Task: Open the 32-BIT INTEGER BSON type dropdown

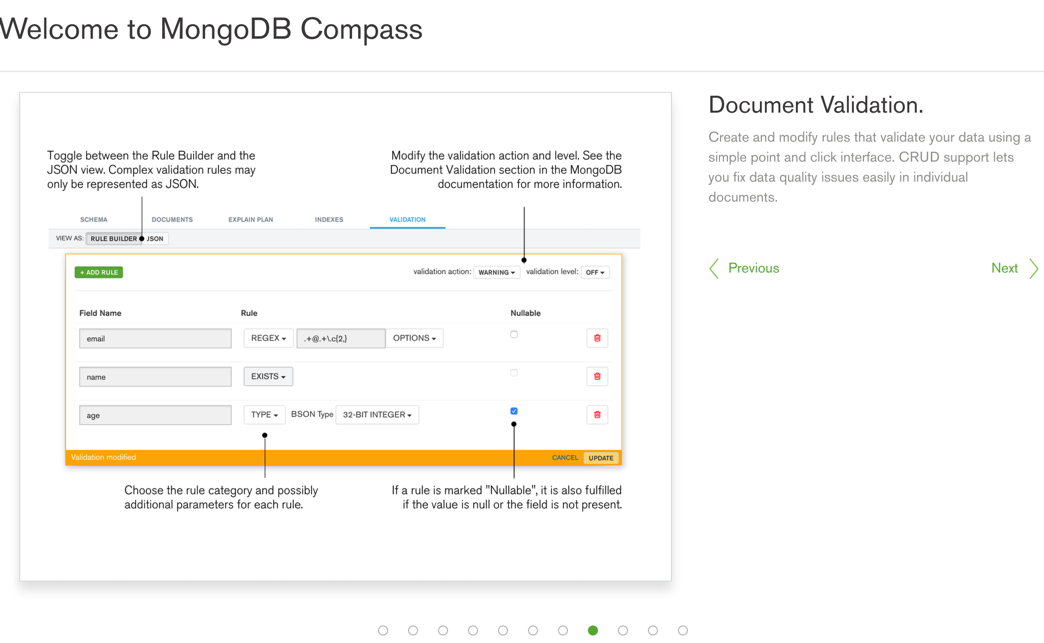Action: [x=377, y=414]
